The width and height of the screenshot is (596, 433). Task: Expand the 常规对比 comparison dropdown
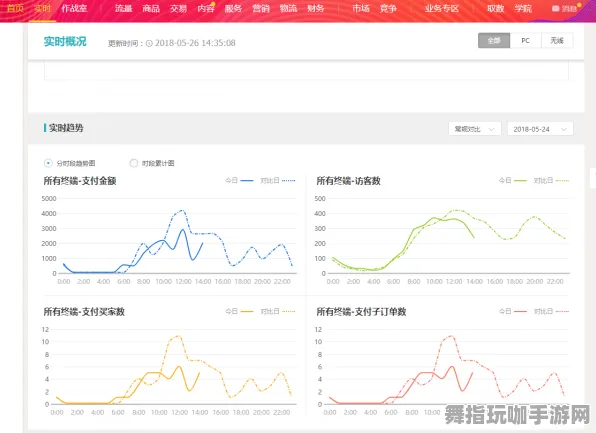[475, 129]
